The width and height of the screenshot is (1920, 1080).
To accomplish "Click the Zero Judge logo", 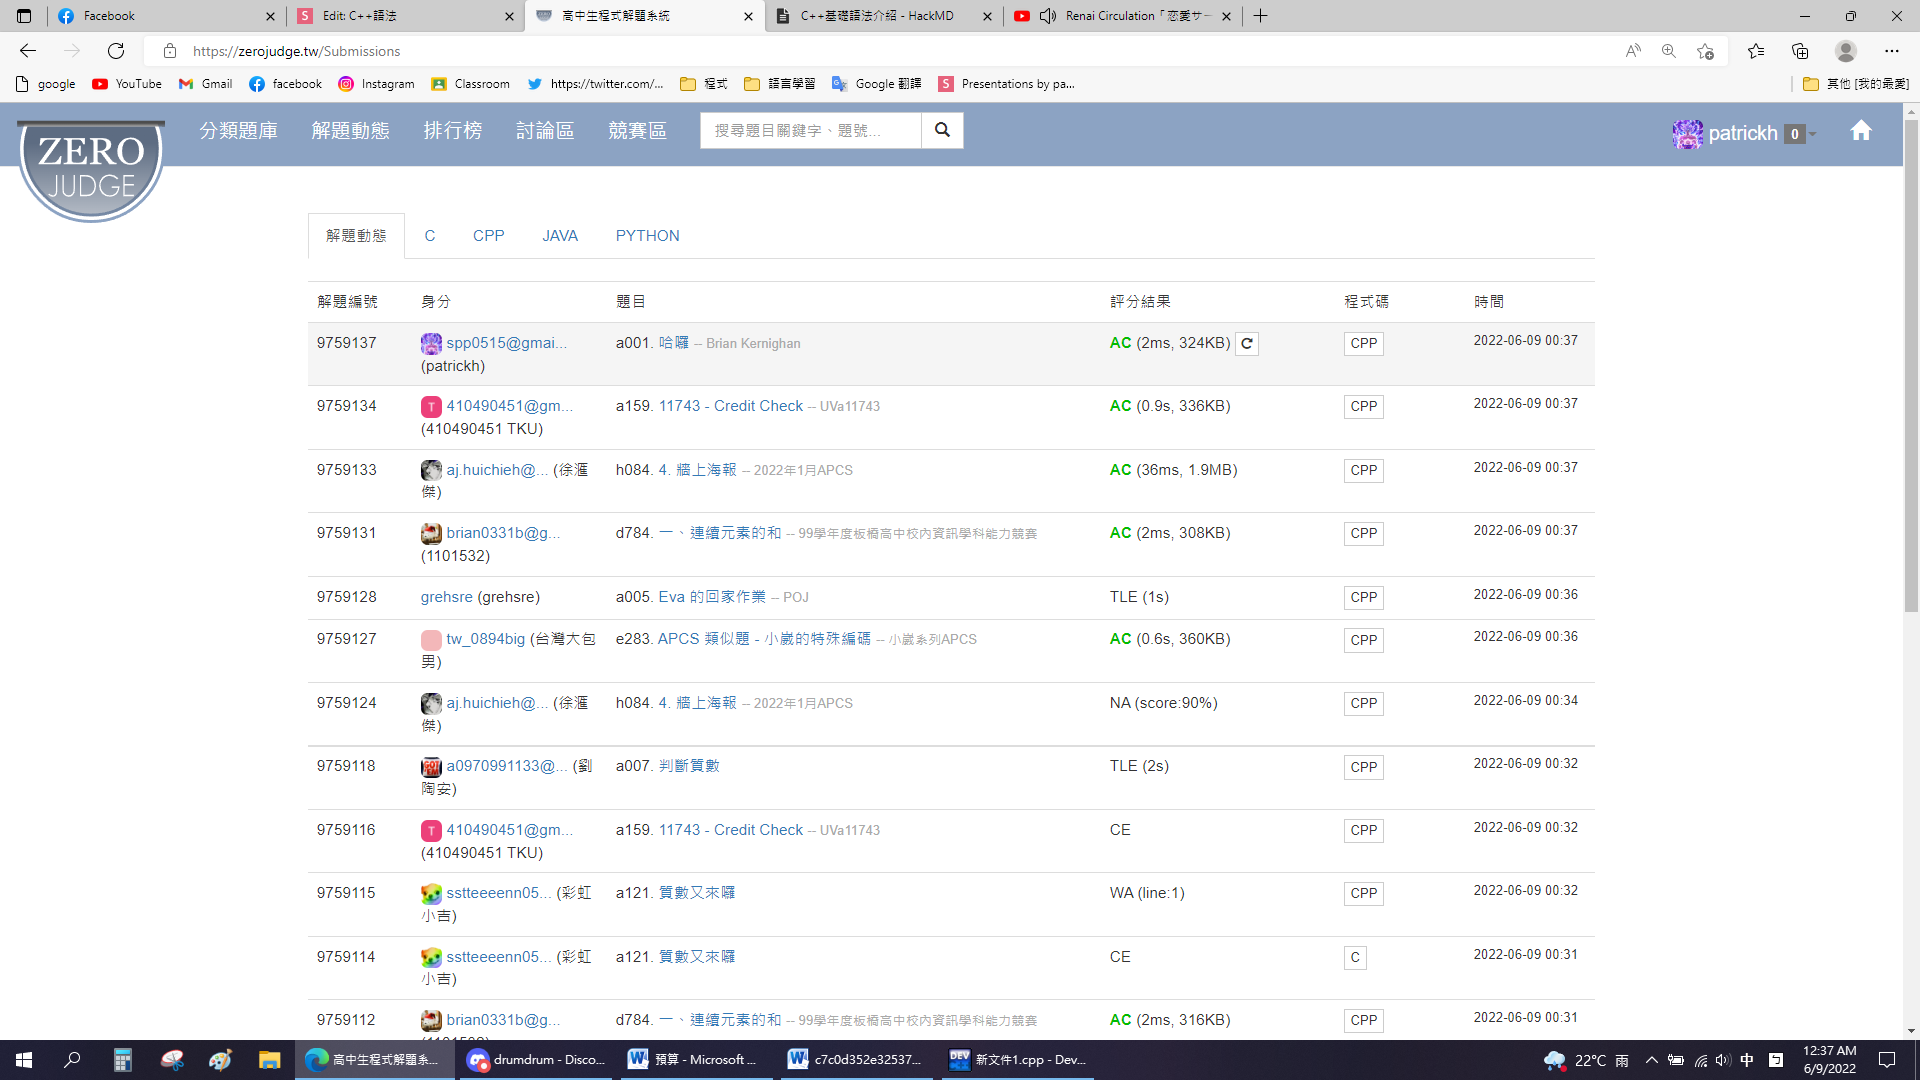I will pyautogui.click(x=91, y=167).
